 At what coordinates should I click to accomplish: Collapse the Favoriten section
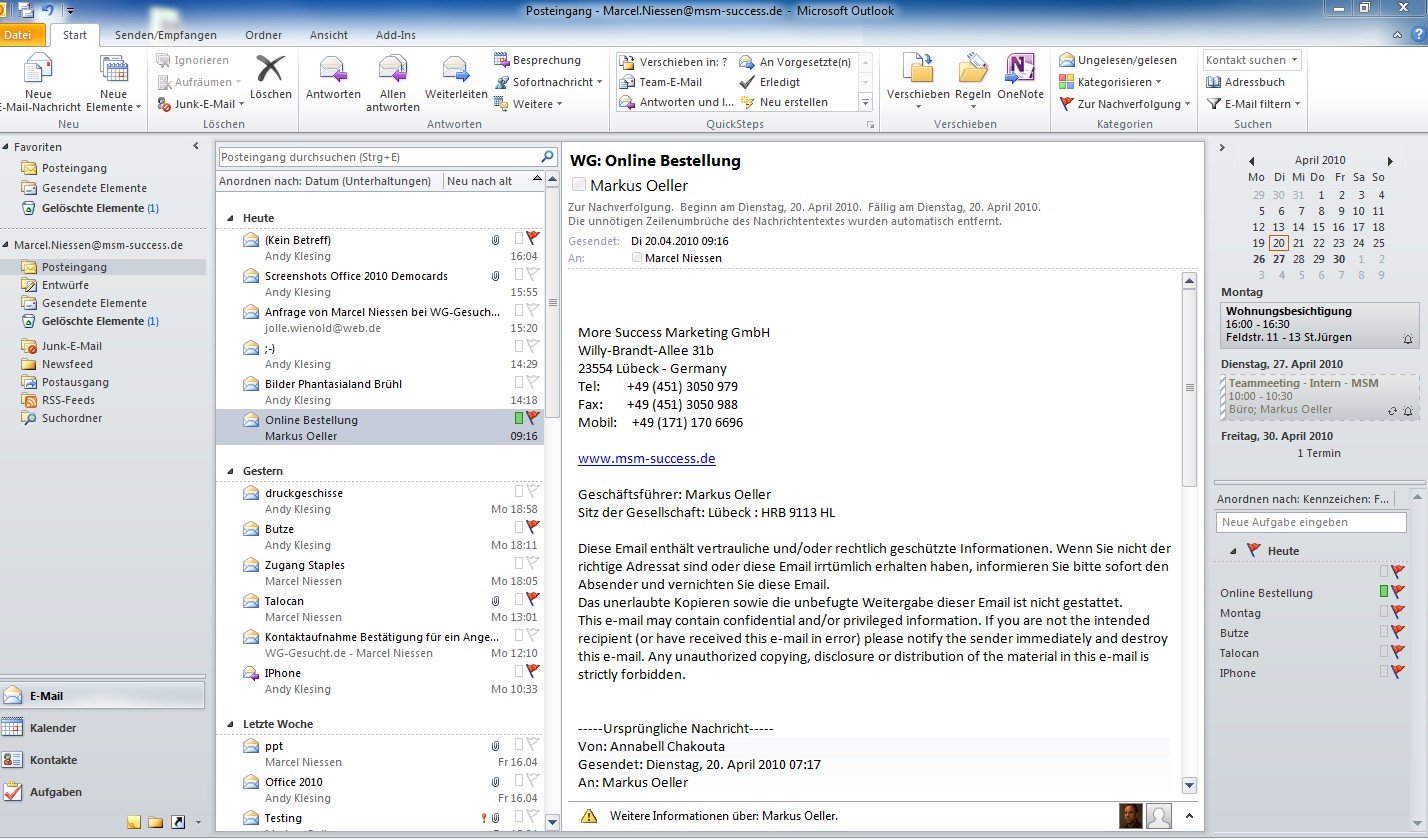point(6,147)
